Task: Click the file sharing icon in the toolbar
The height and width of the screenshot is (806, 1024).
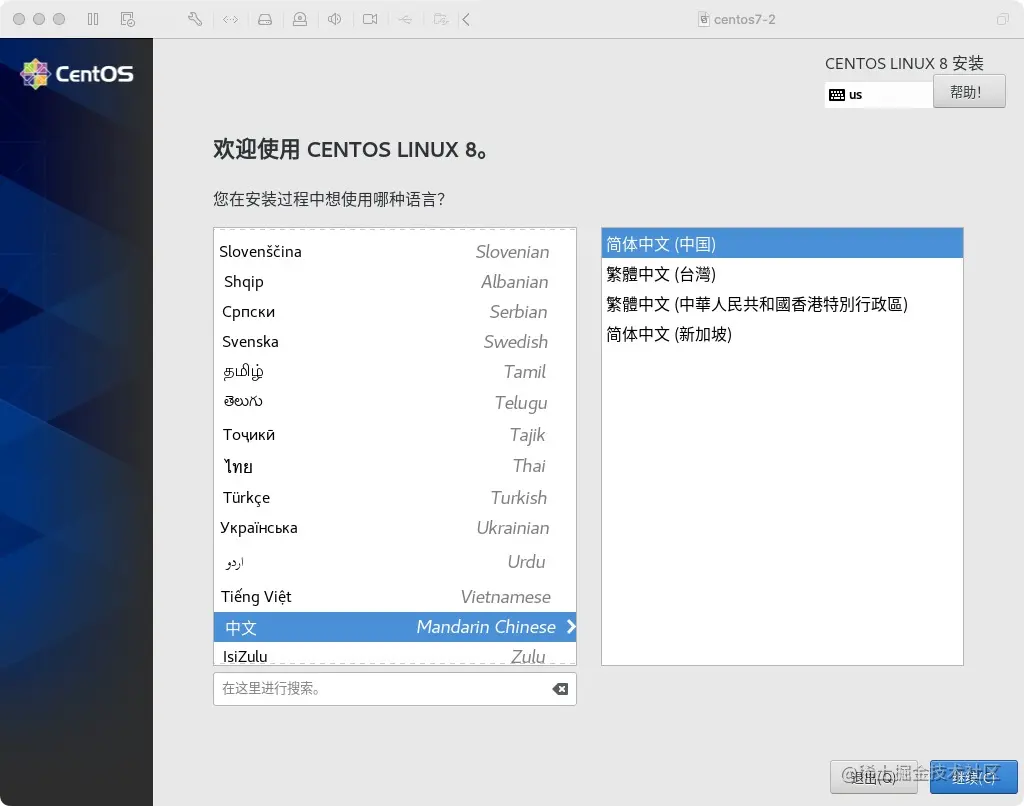Action: click(x=439, y=18)
